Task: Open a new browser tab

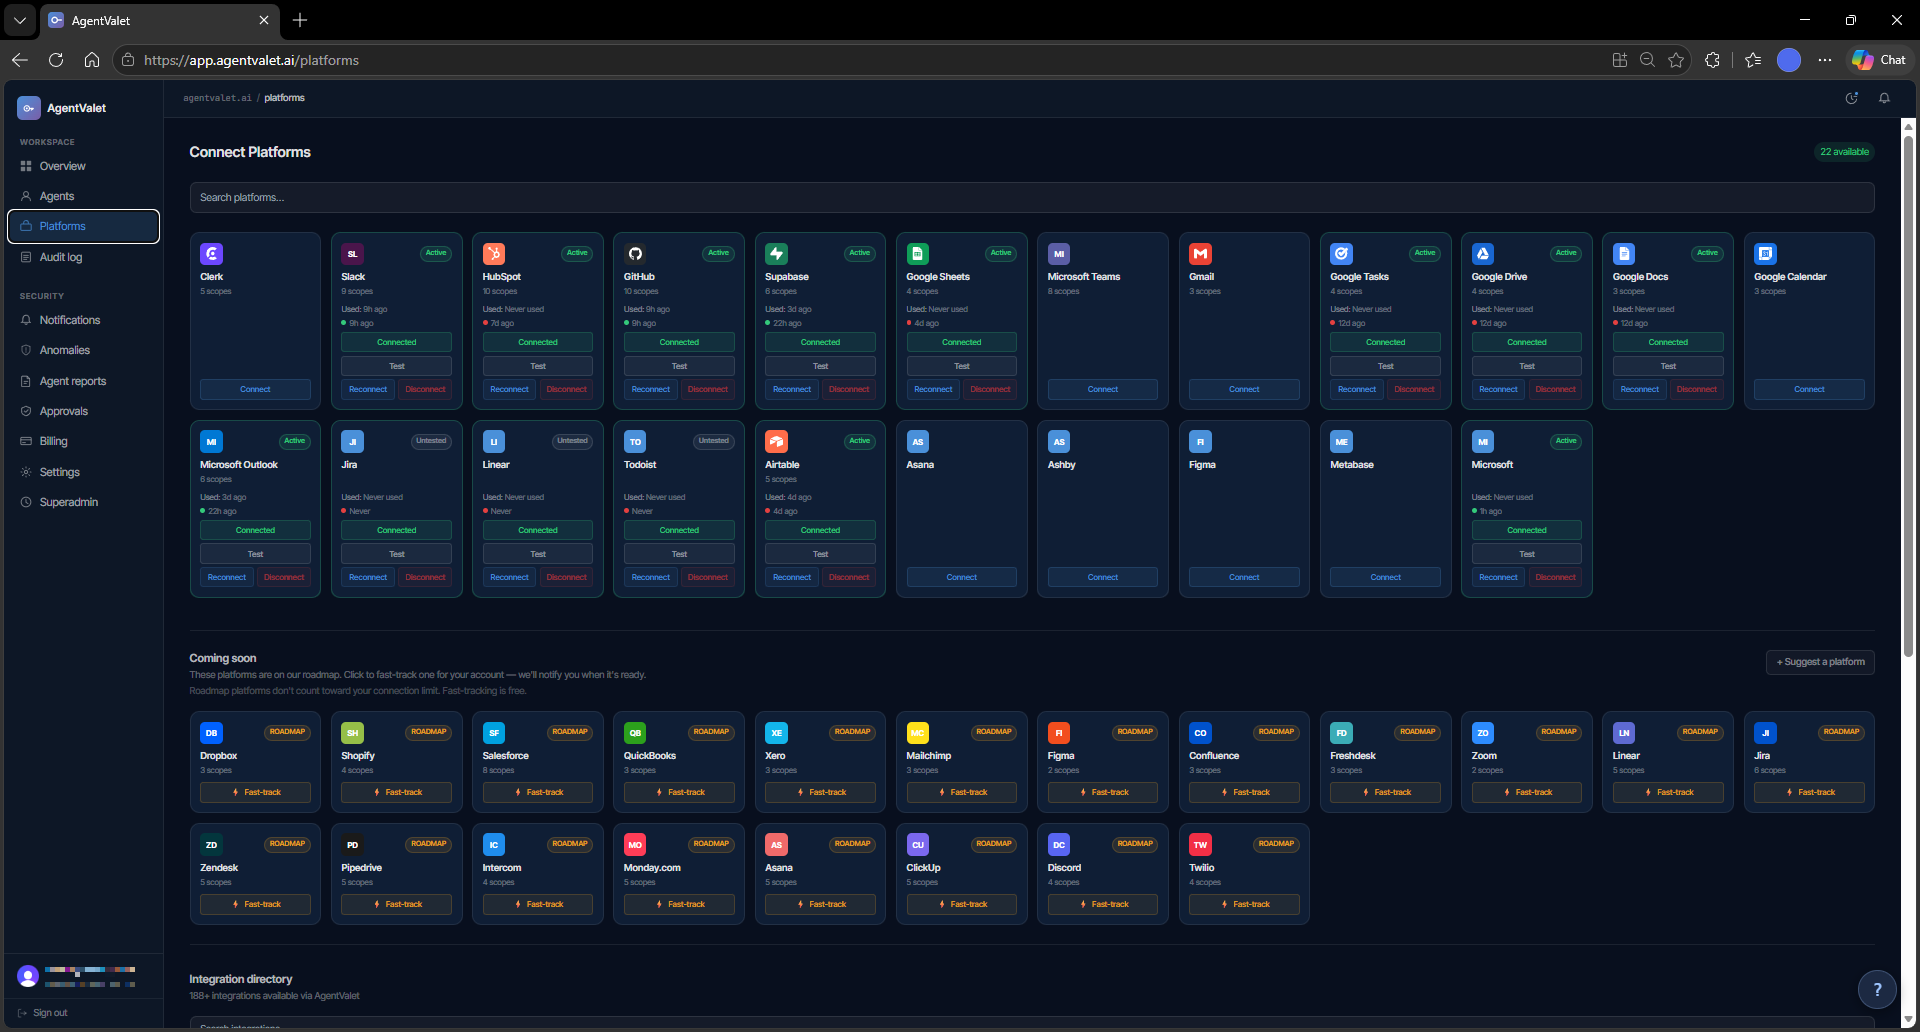Action: coord(300,20)
